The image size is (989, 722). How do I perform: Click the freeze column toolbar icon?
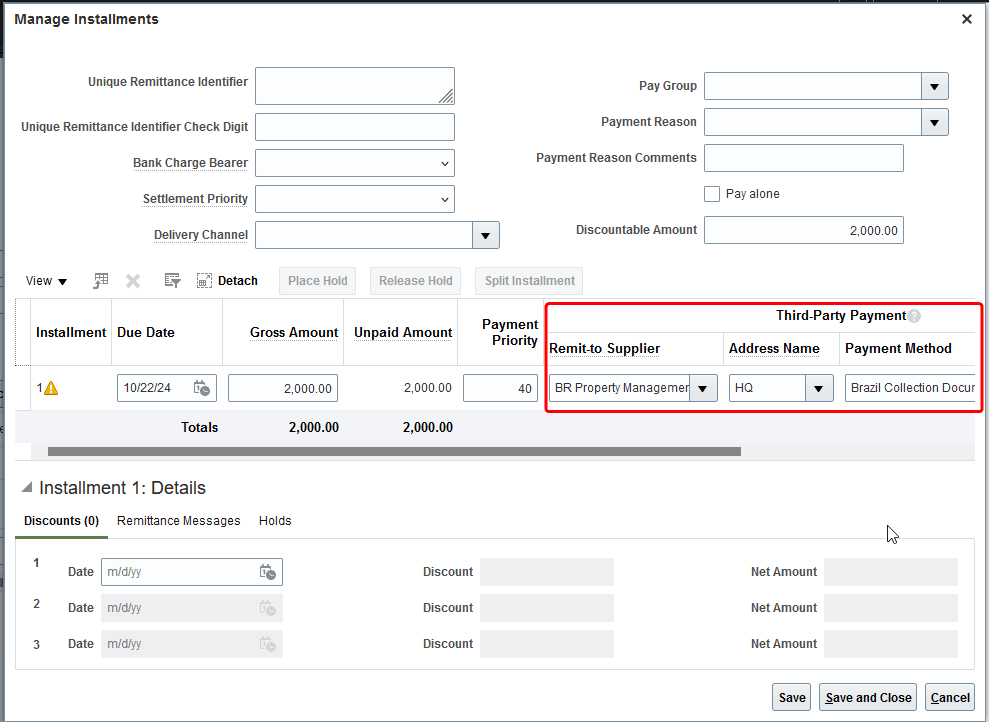point(101,281)
